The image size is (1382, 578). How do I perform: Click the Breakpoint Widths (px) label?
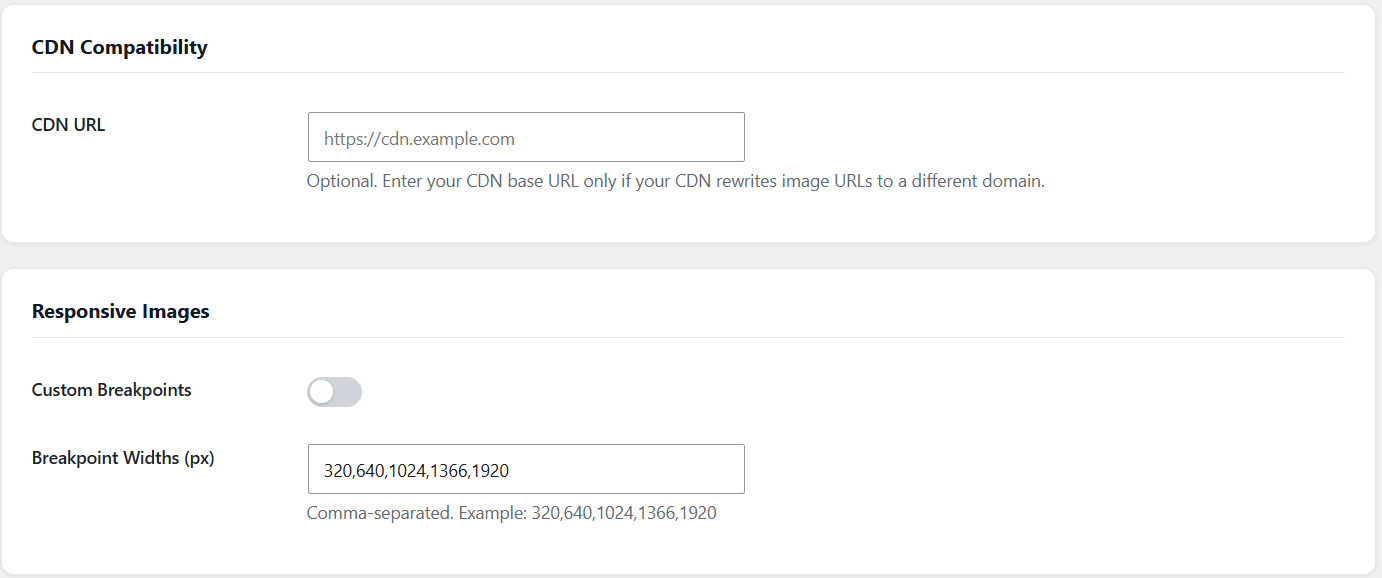(123, 458)
